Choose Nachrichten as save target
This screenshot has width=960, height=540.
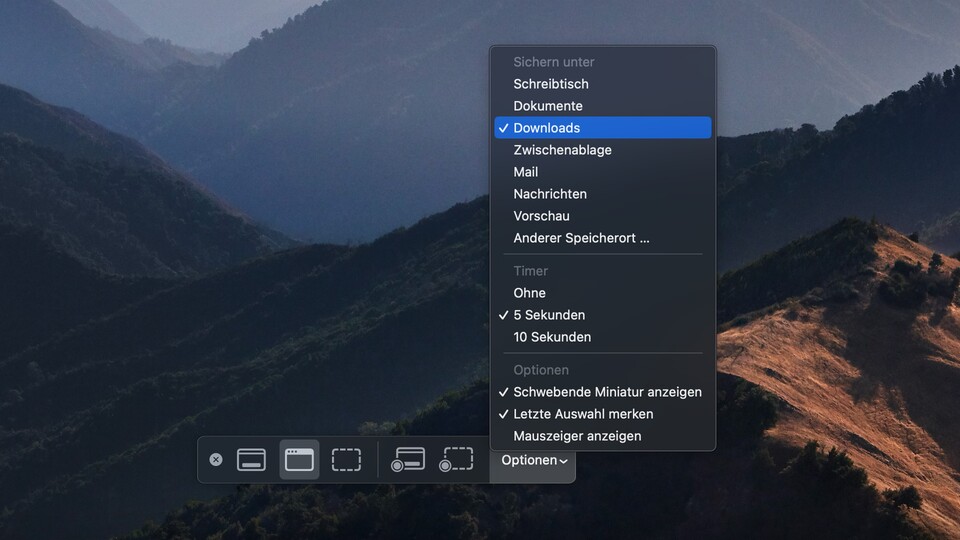(603, 194)
